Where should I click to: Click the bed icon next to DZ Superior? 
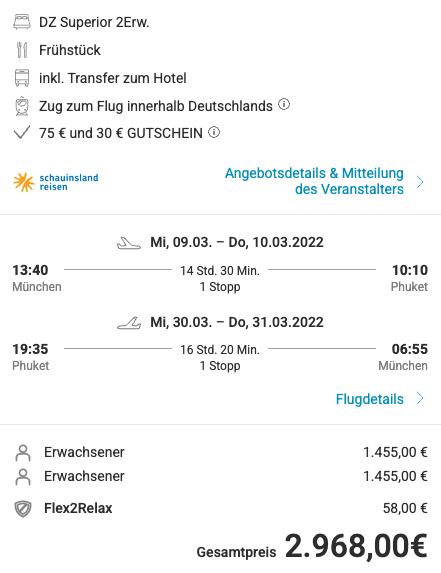[x=22, y=22]
